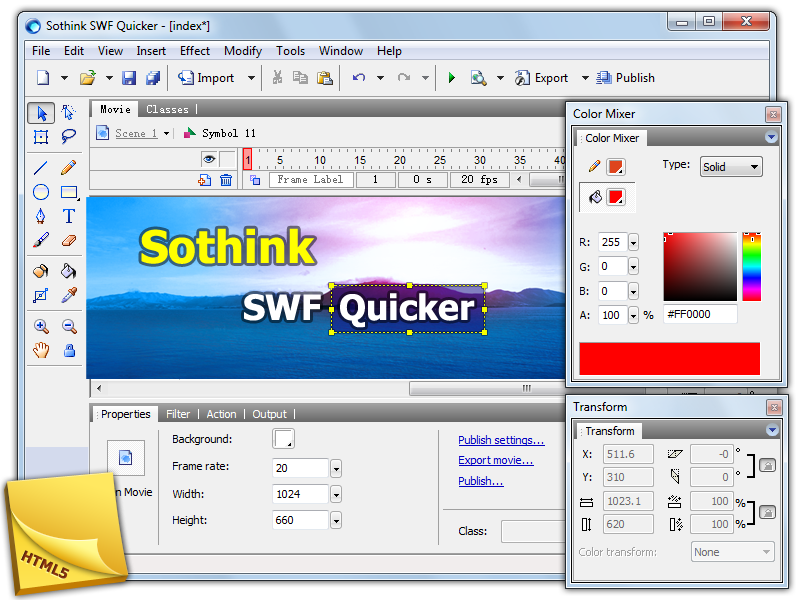Open the Insert menu
This screenshot has height=600, width=800.
click(x=151, y=51)
